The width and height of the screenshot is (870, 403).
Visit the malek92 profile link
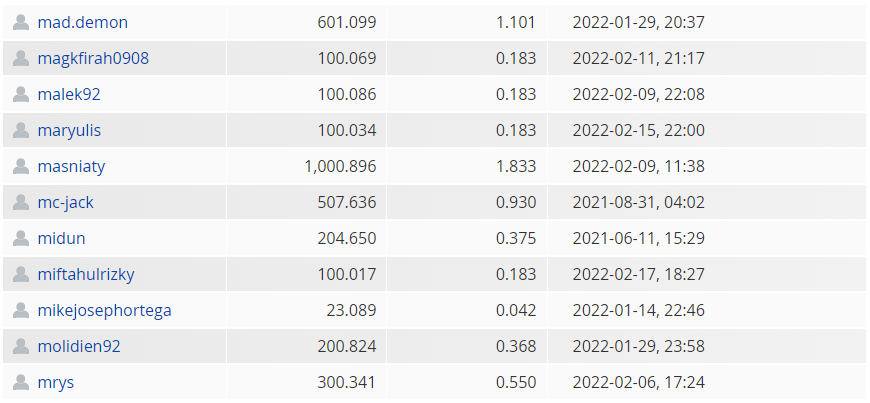point(69,94)
